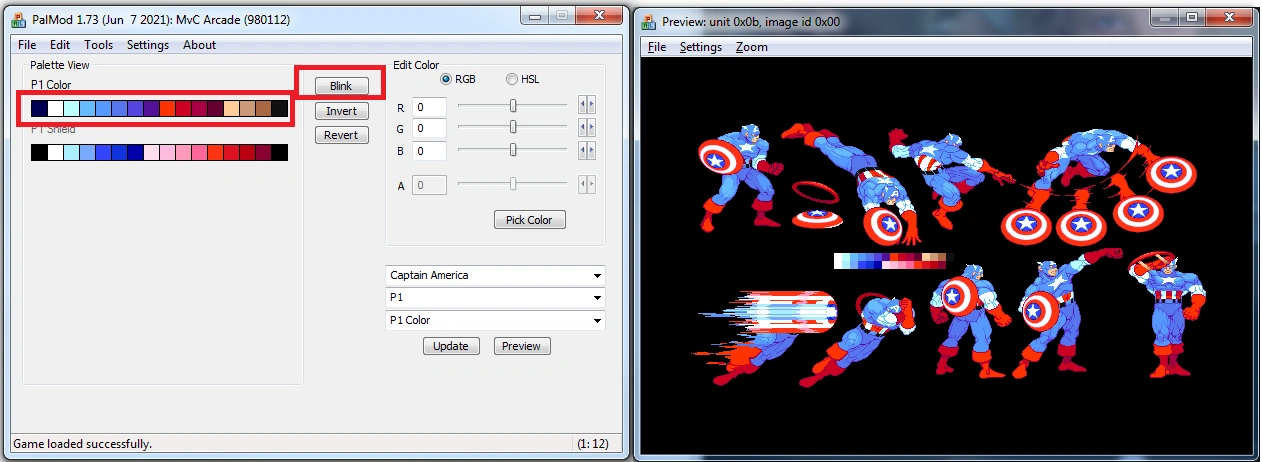Click the 'Edit Color' group label

click(416, 65)
